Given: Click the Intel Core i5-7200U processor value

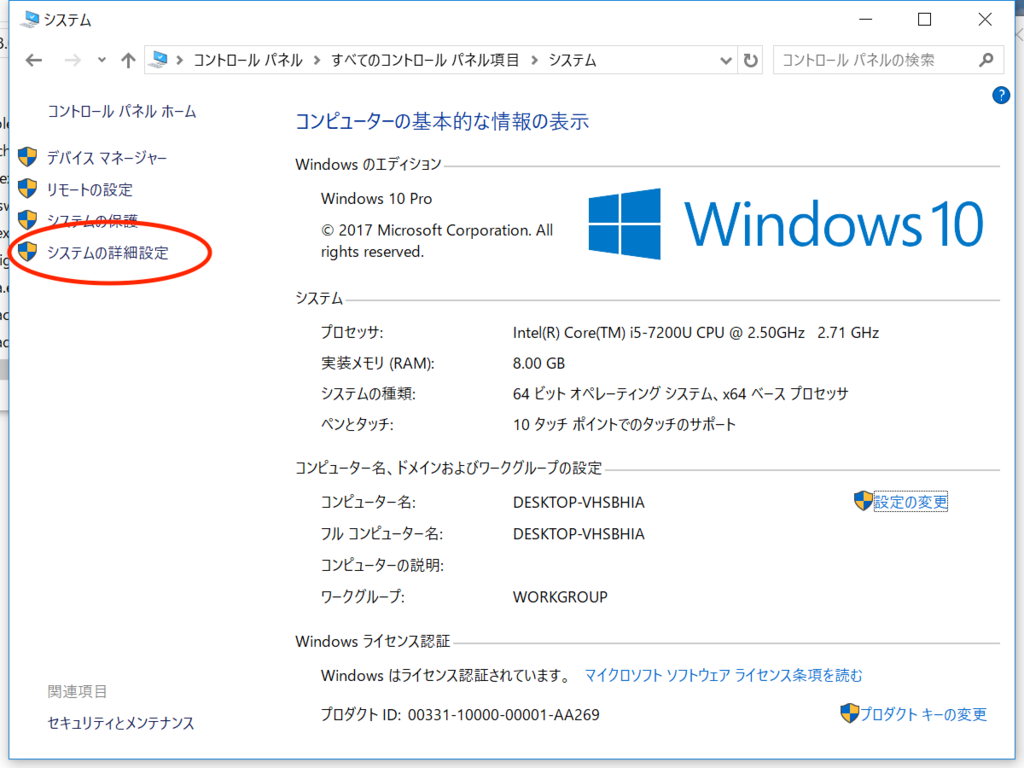Looking at the screenshot, I should pos(696,332).
